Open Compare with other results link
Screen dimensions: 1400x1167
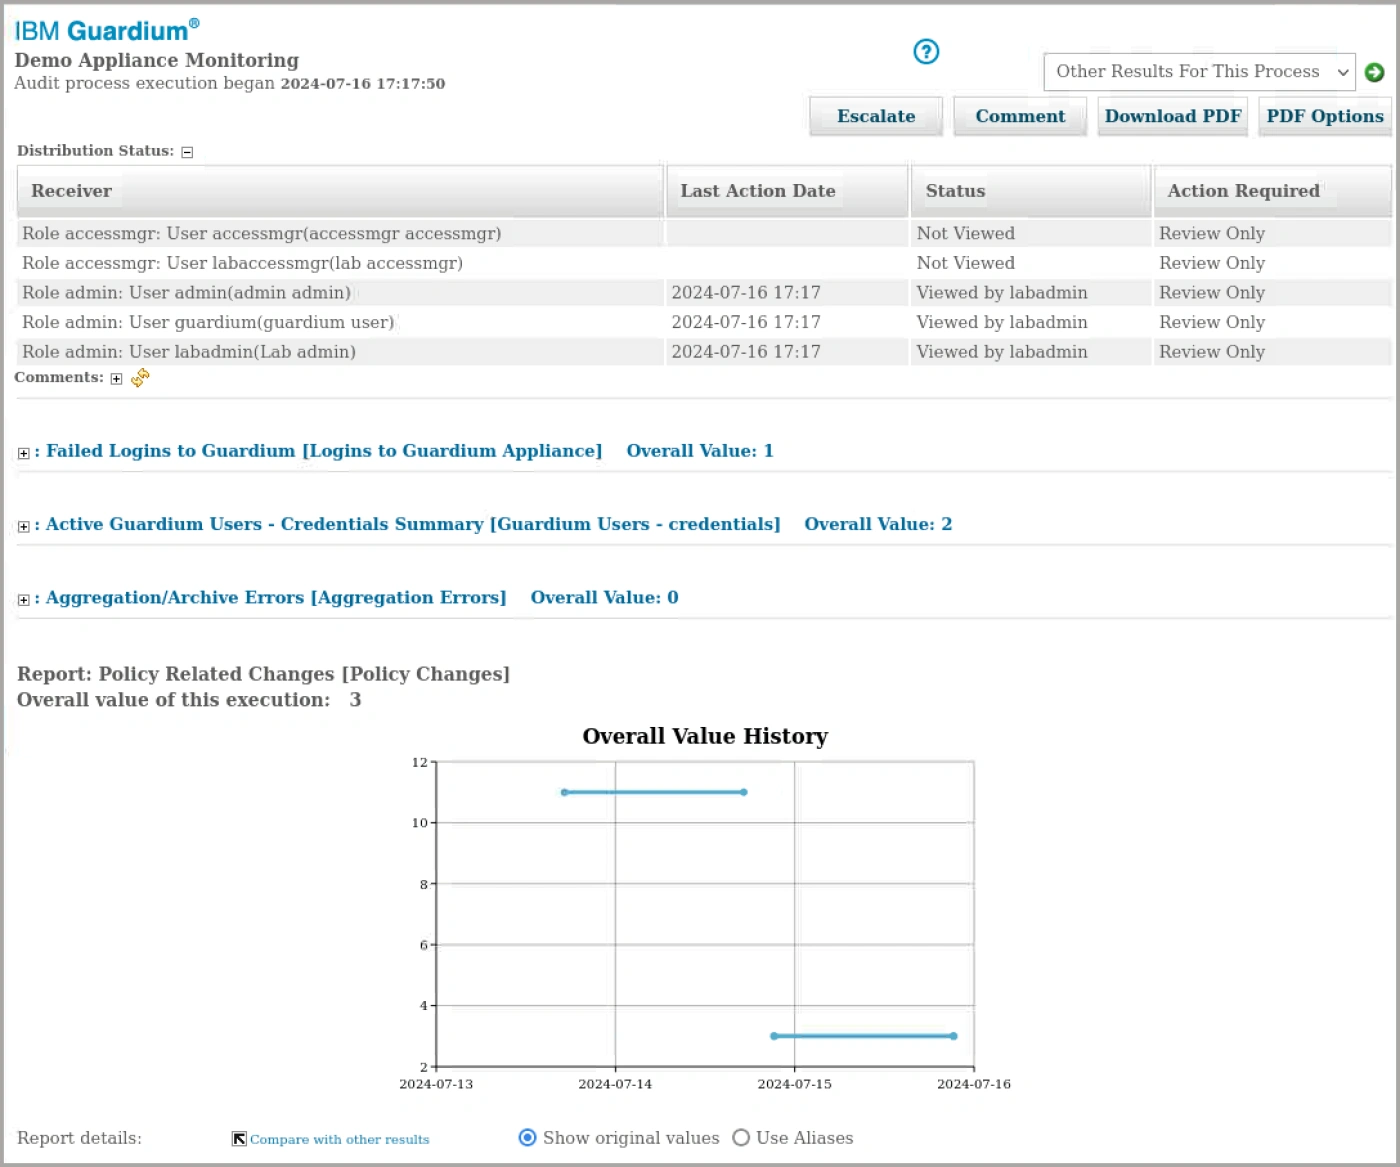(x=339, y=1139)
